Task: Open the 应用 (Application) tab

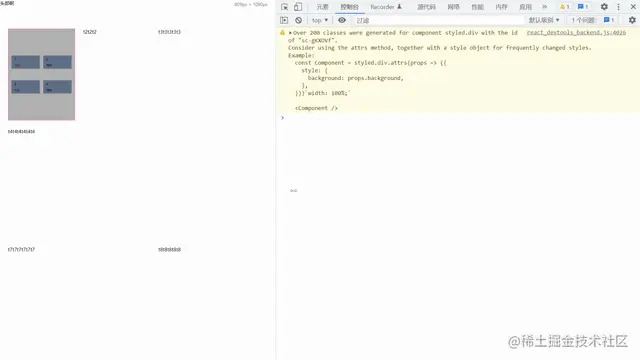Action: pyautogui.click(x=525, y=7)
